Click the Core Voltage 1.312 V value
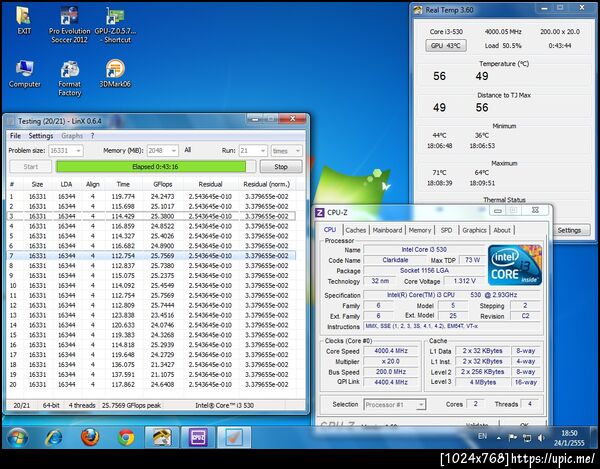 (x=464, y=281)
